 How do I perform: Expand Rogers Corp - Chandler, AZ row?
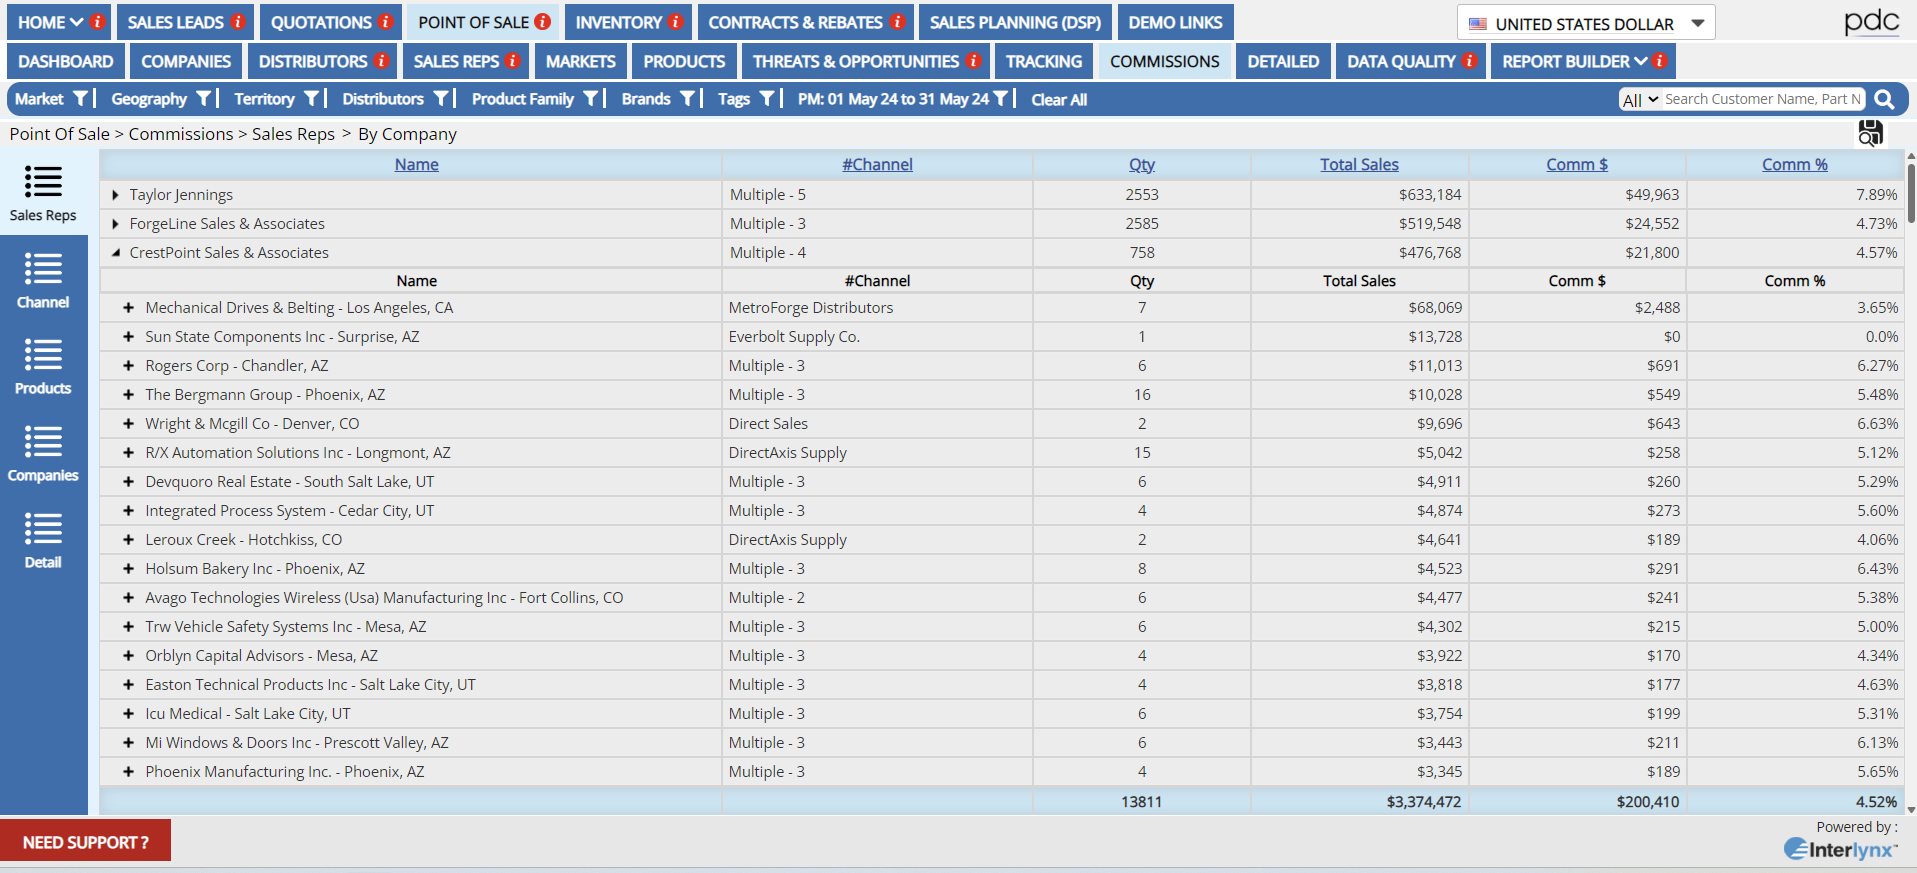(128, 366)
